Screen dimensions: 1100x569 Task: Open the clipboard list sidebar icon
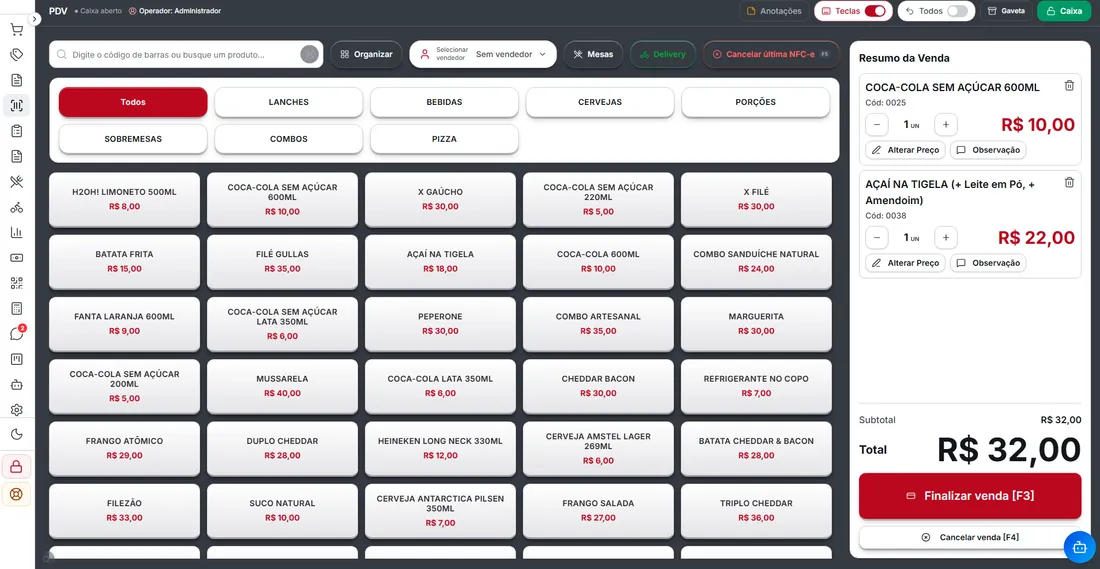[x=17, y=130]
